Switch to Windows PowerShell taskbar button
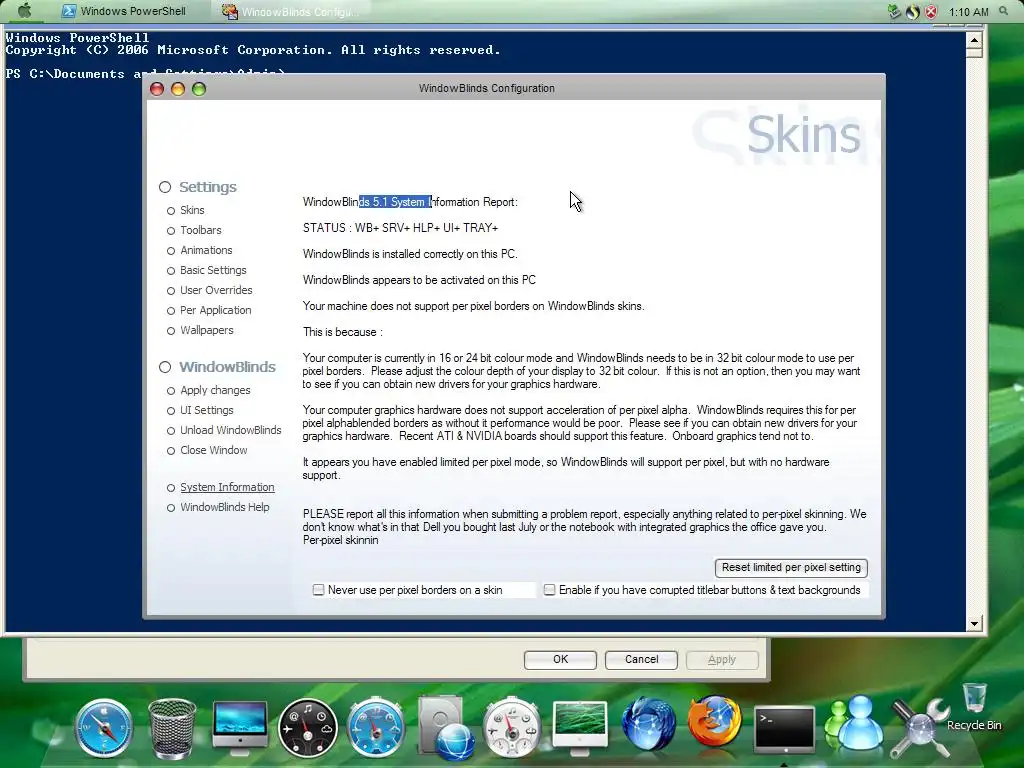The width and height of the screenshot is (1024, 768). tap(123, 11)
